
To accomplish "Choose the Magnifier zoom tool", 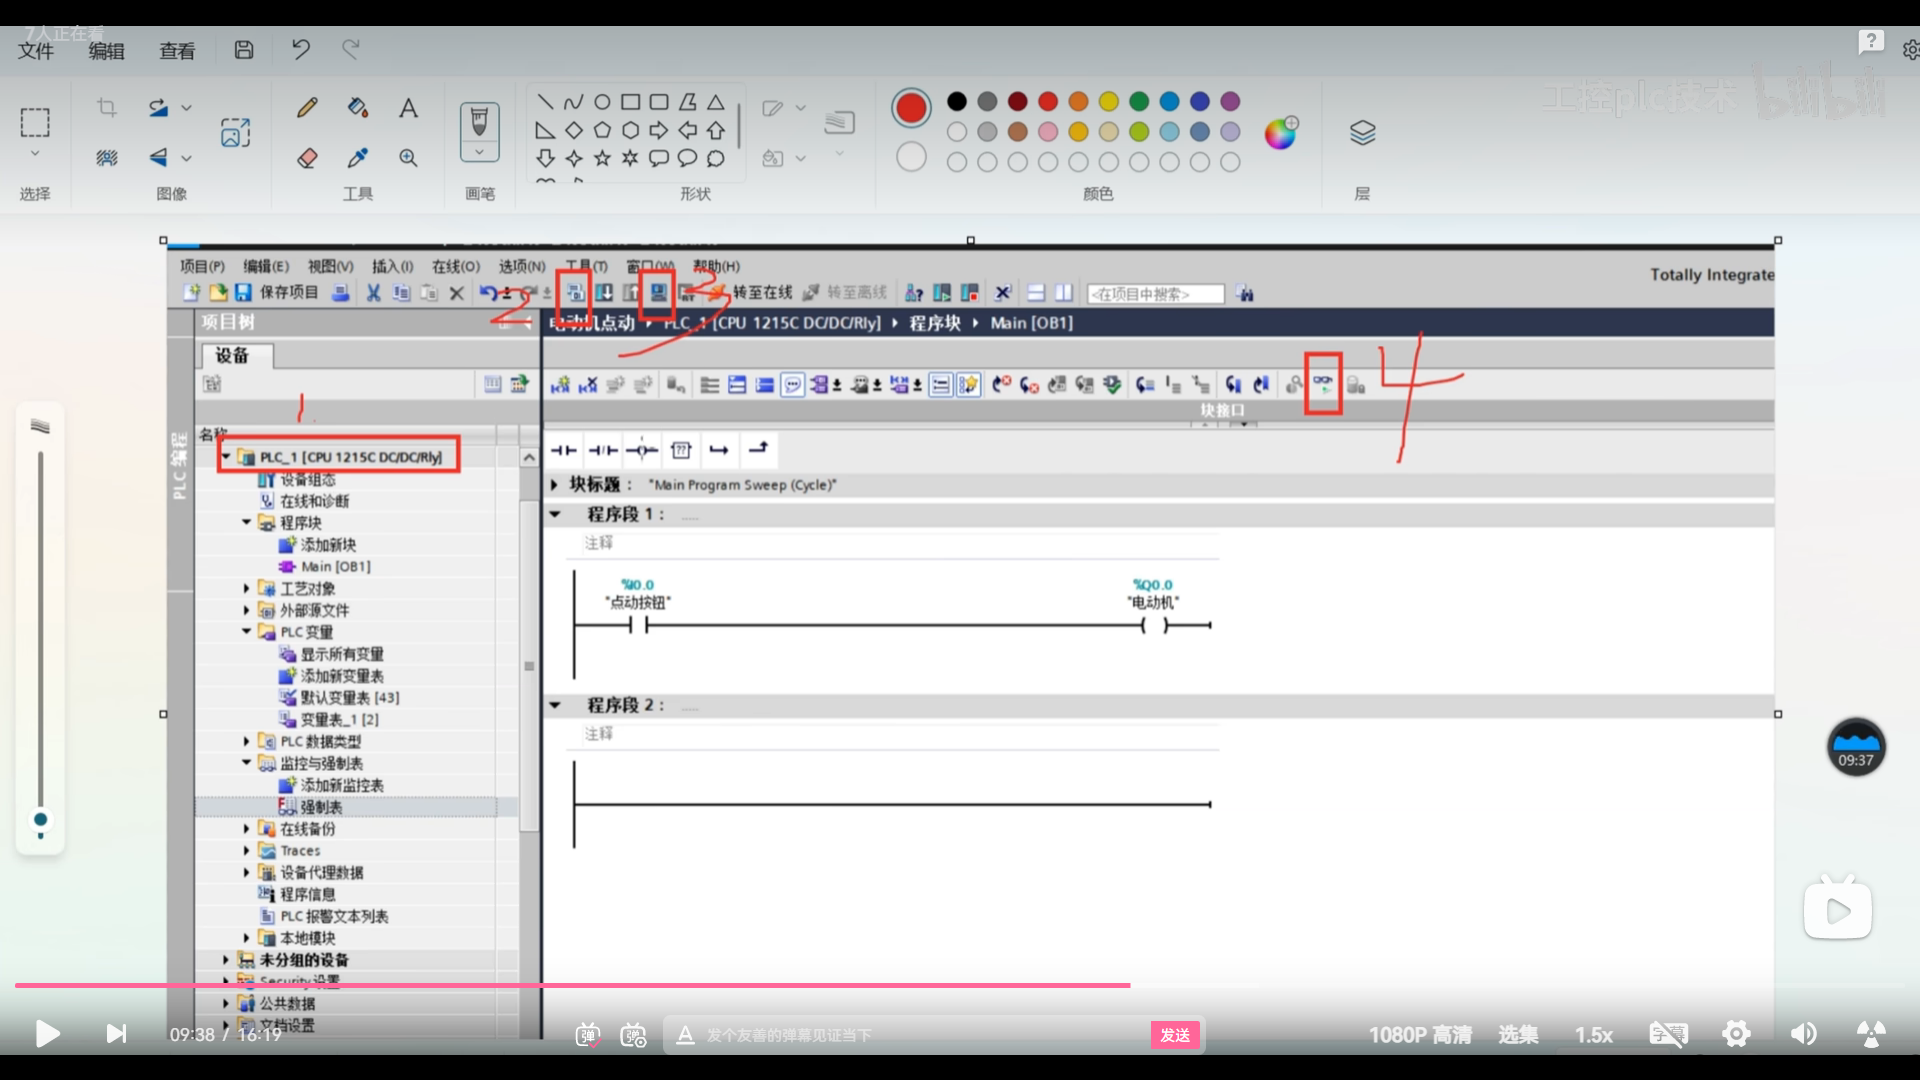I will (408, 158).
